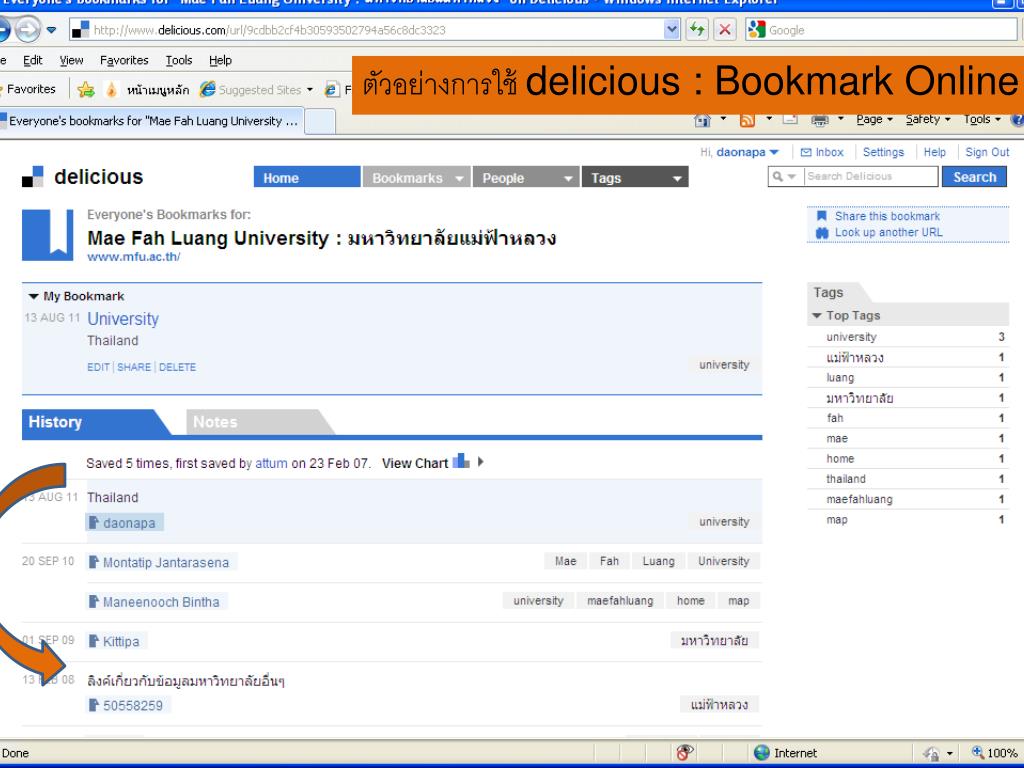The height and width of the screenshot is (768, 1024).
Task: Click the popup blocker status bar icon
Action: tap(684, 752)
